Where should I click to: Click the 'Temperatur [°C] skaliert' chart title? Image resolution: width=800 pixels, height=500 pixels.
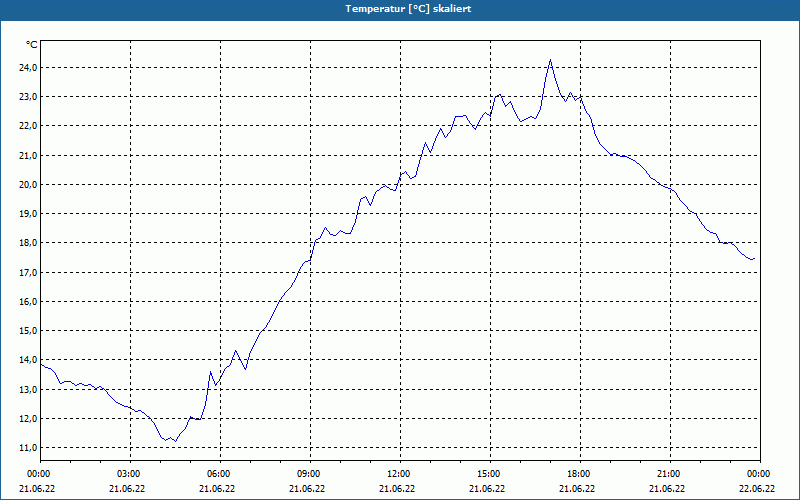coord(408,9)
